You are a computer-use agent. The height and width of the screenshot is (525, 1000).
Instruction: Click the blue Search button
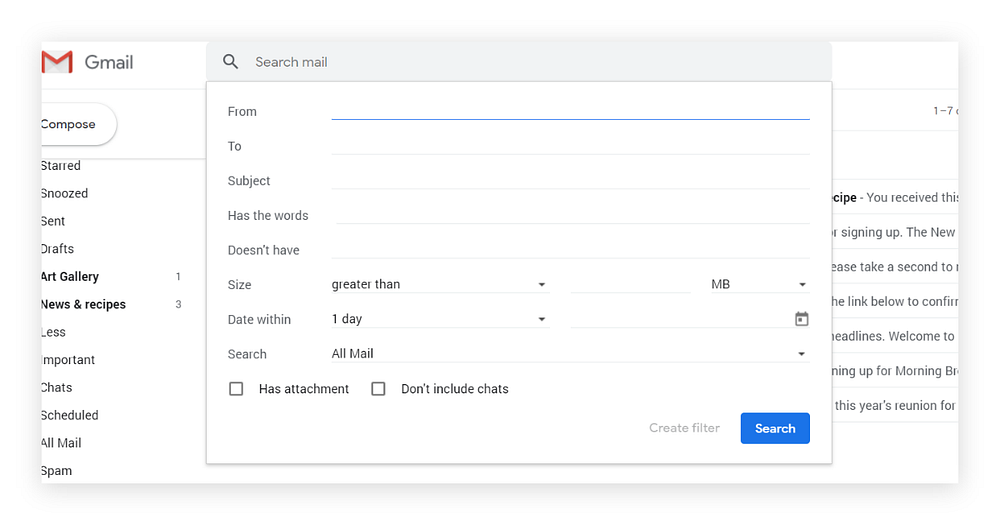pyautogui.click(x=775, y=428)
